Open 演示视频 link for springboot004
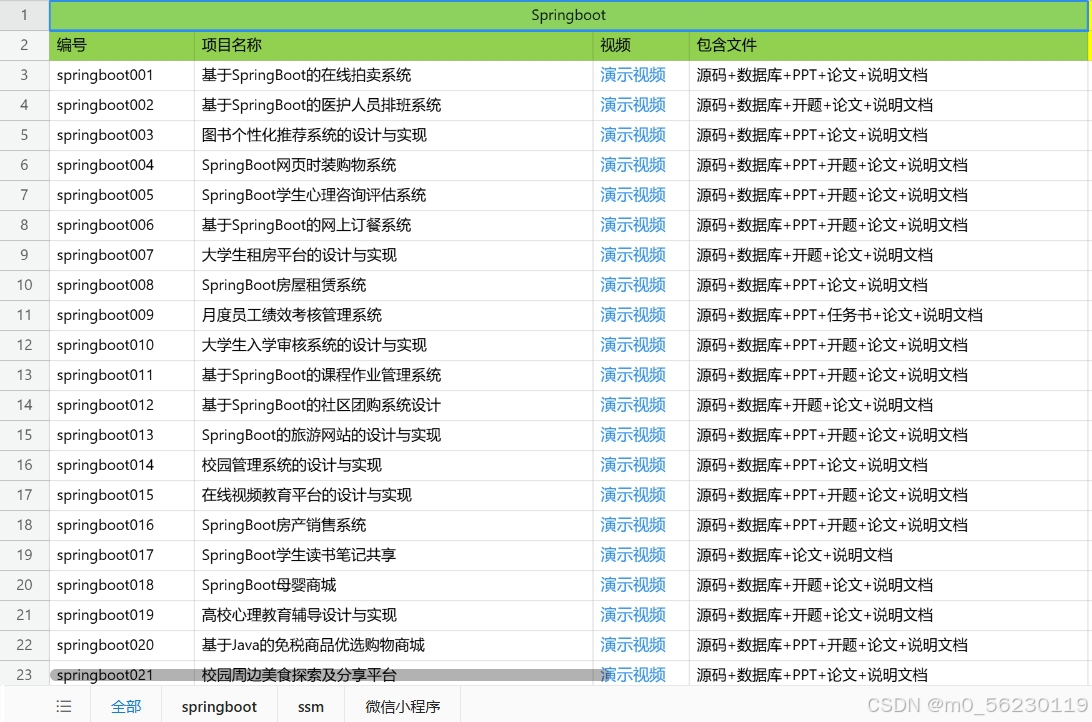 tap(633, 165)
